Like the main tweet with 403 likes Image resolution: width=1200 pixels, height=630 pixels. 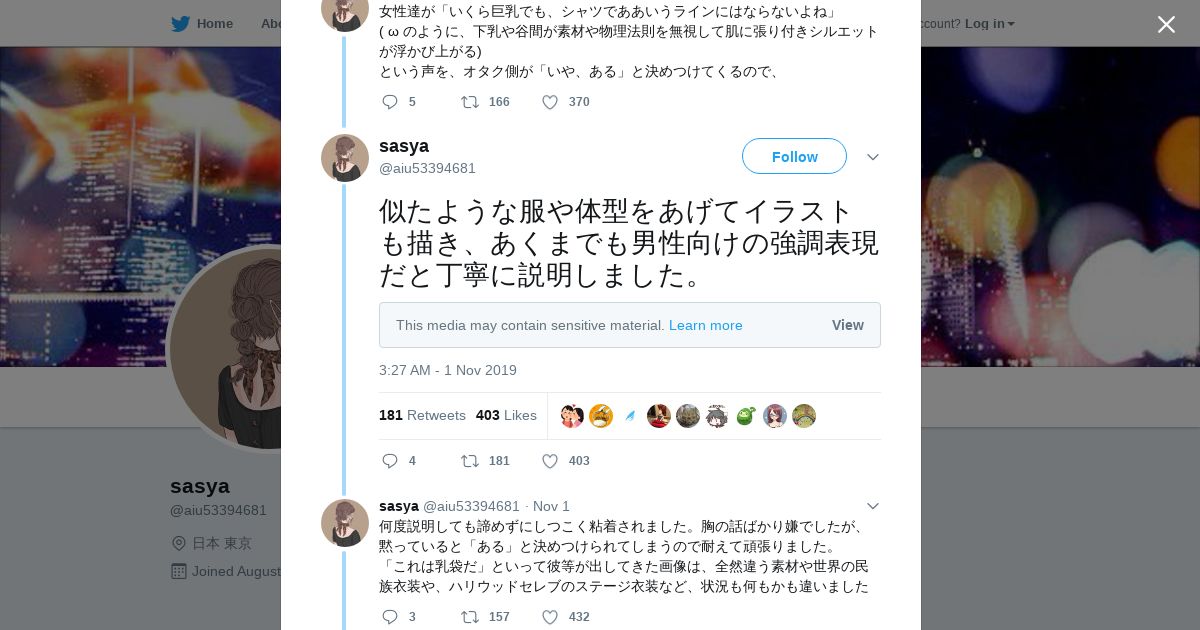point(550,461)
